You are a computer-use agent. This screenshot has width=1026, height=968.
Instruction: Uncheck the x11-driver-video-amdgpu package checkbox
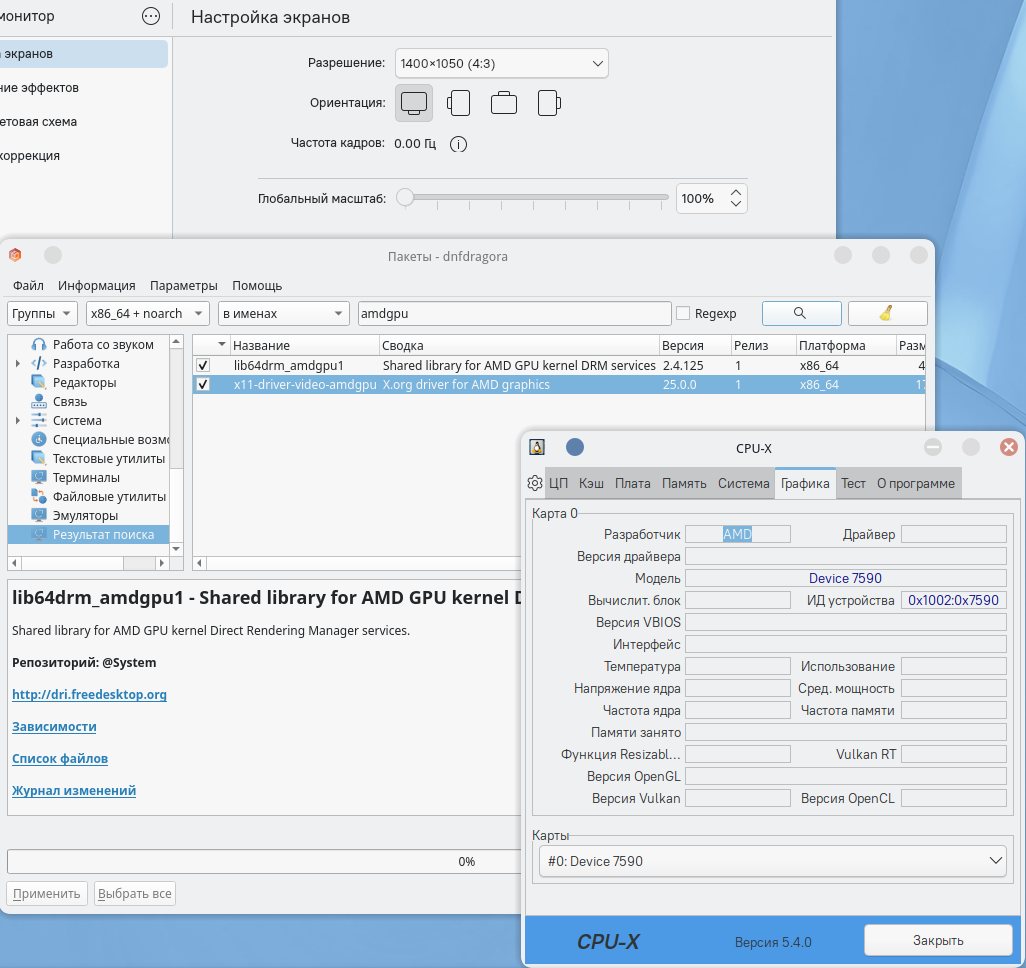click(x=204, y=385)
